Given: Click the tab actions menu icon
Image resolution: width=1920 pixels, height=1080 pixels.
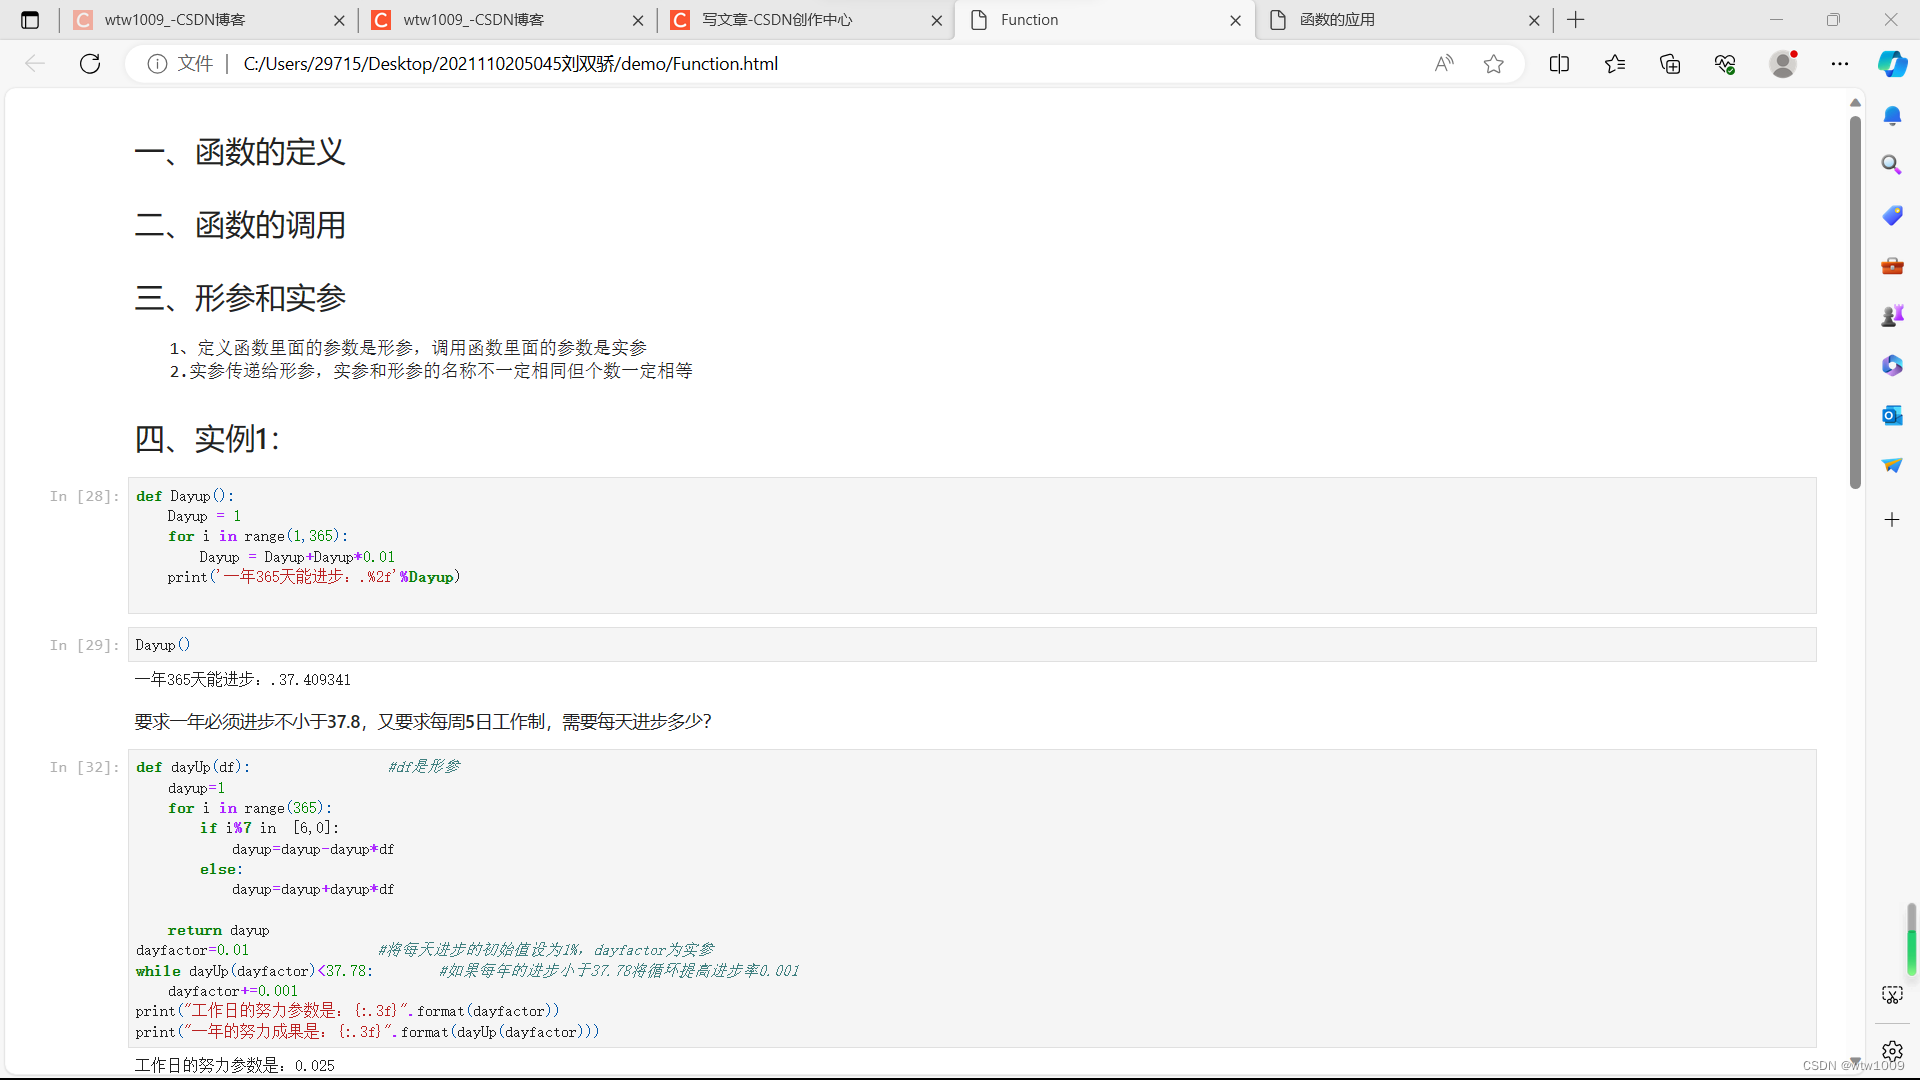Looking at the screenshot, I should (30, 20).
